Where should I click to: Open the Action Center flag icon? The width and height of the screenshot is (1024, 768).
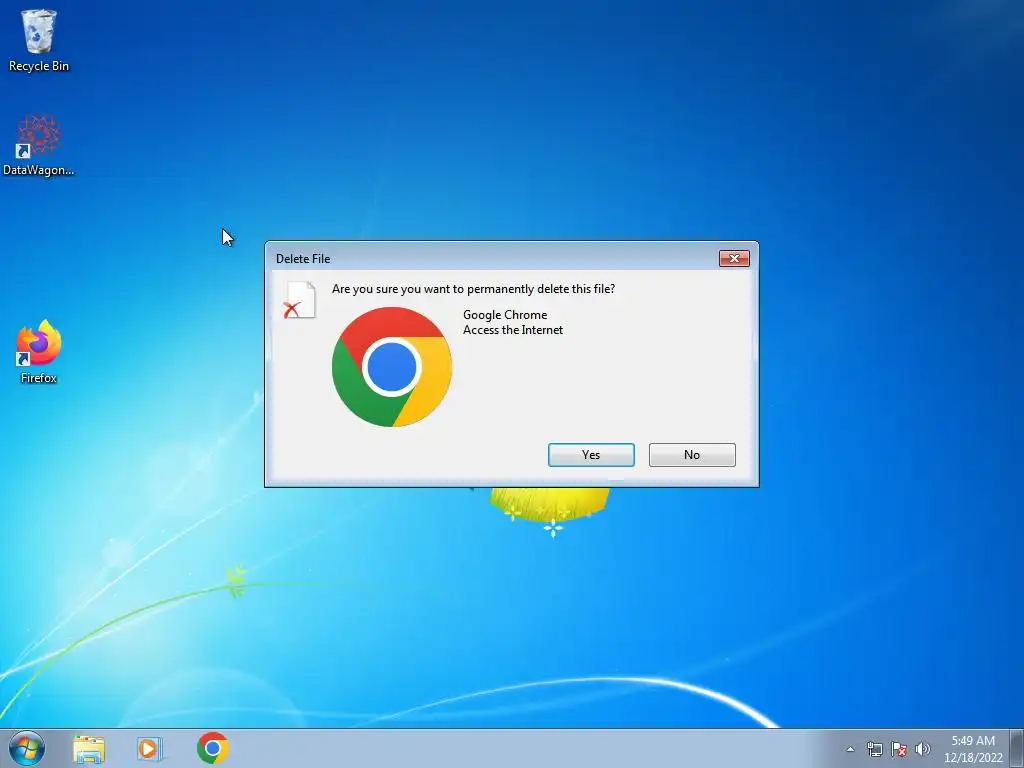click(x=899, y=749)
